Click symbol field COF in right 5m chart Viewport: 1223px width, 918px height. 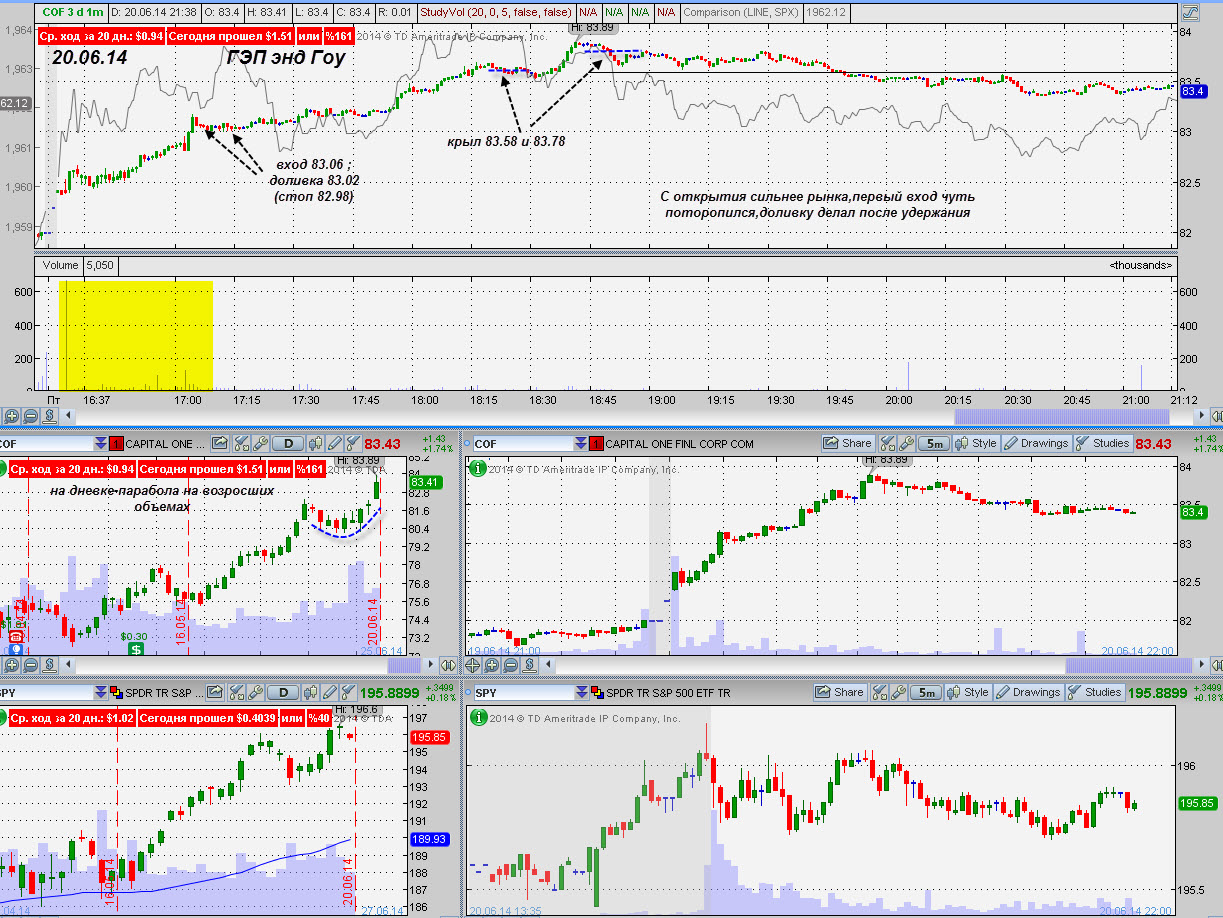523,443
